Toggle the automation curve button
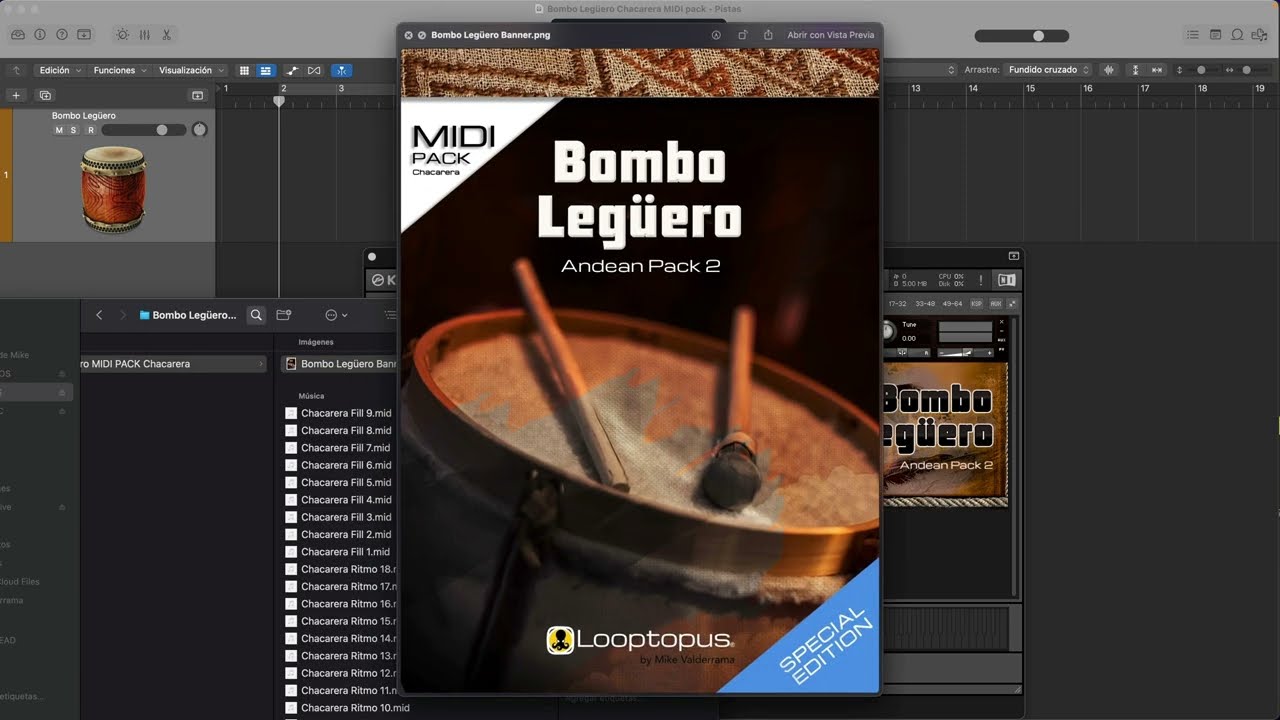Image resolution: width=1280 pixels, height=720 pixels. (x=292, y=70)
